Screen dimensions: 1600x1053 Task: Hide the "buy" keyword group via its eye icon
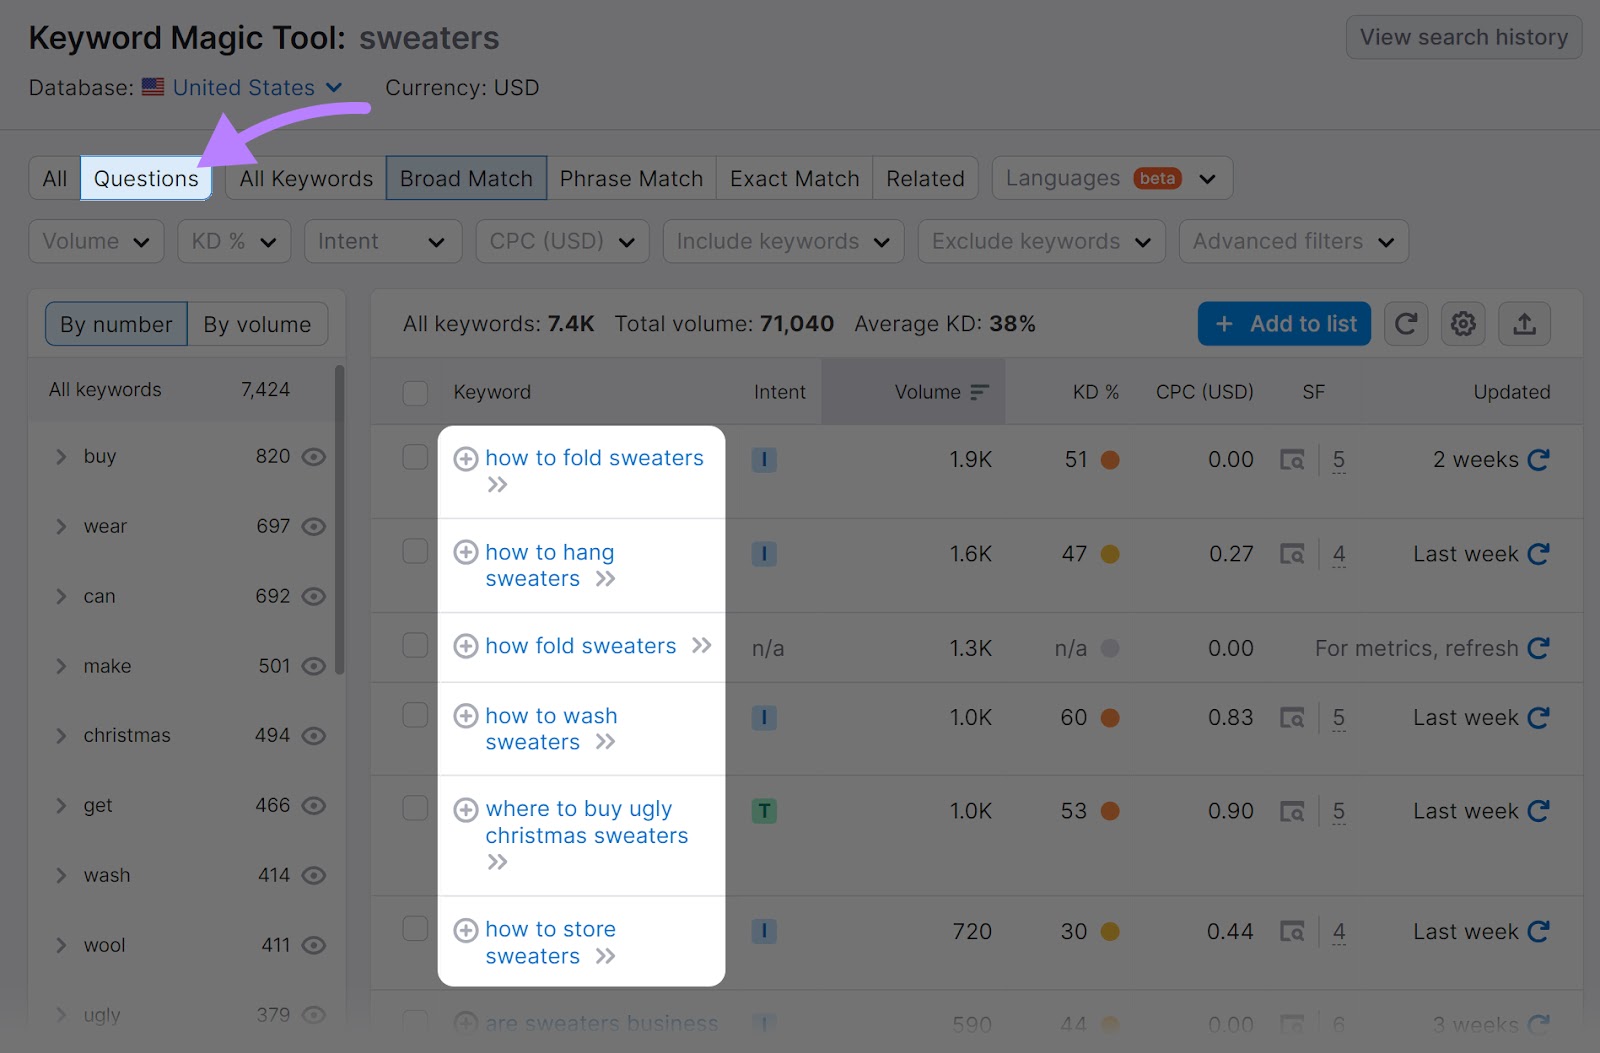click(313, 457)
